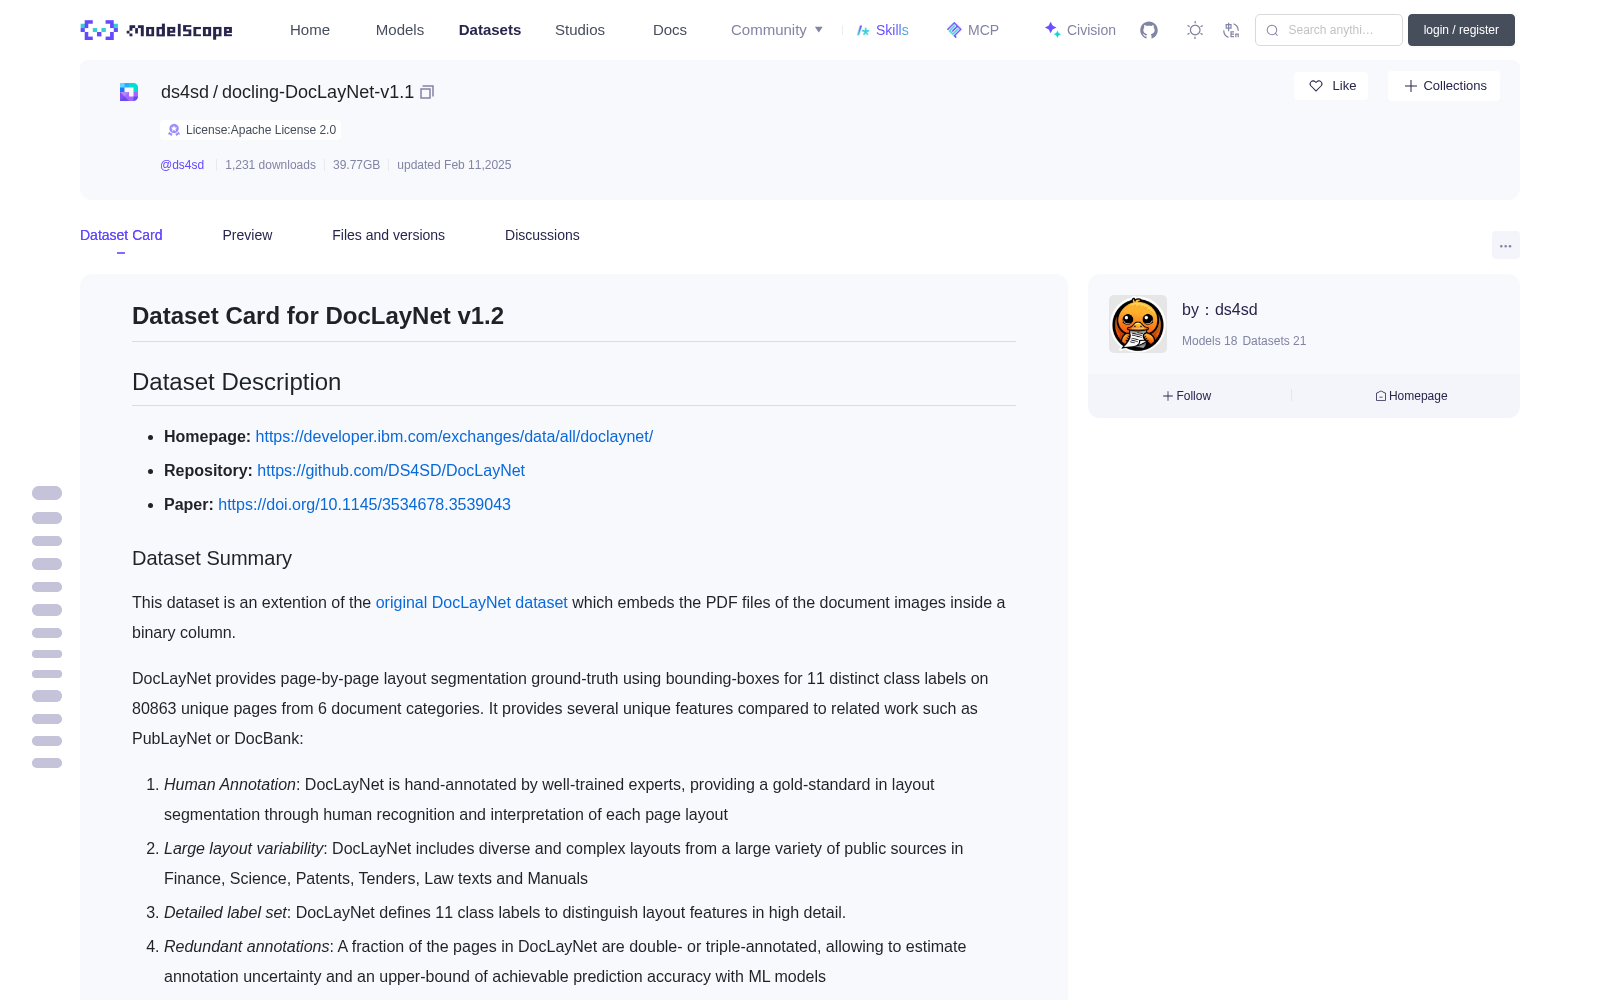Go to the Models nav item
The image size is (1600, 1000).
click(x=400, y=30)
